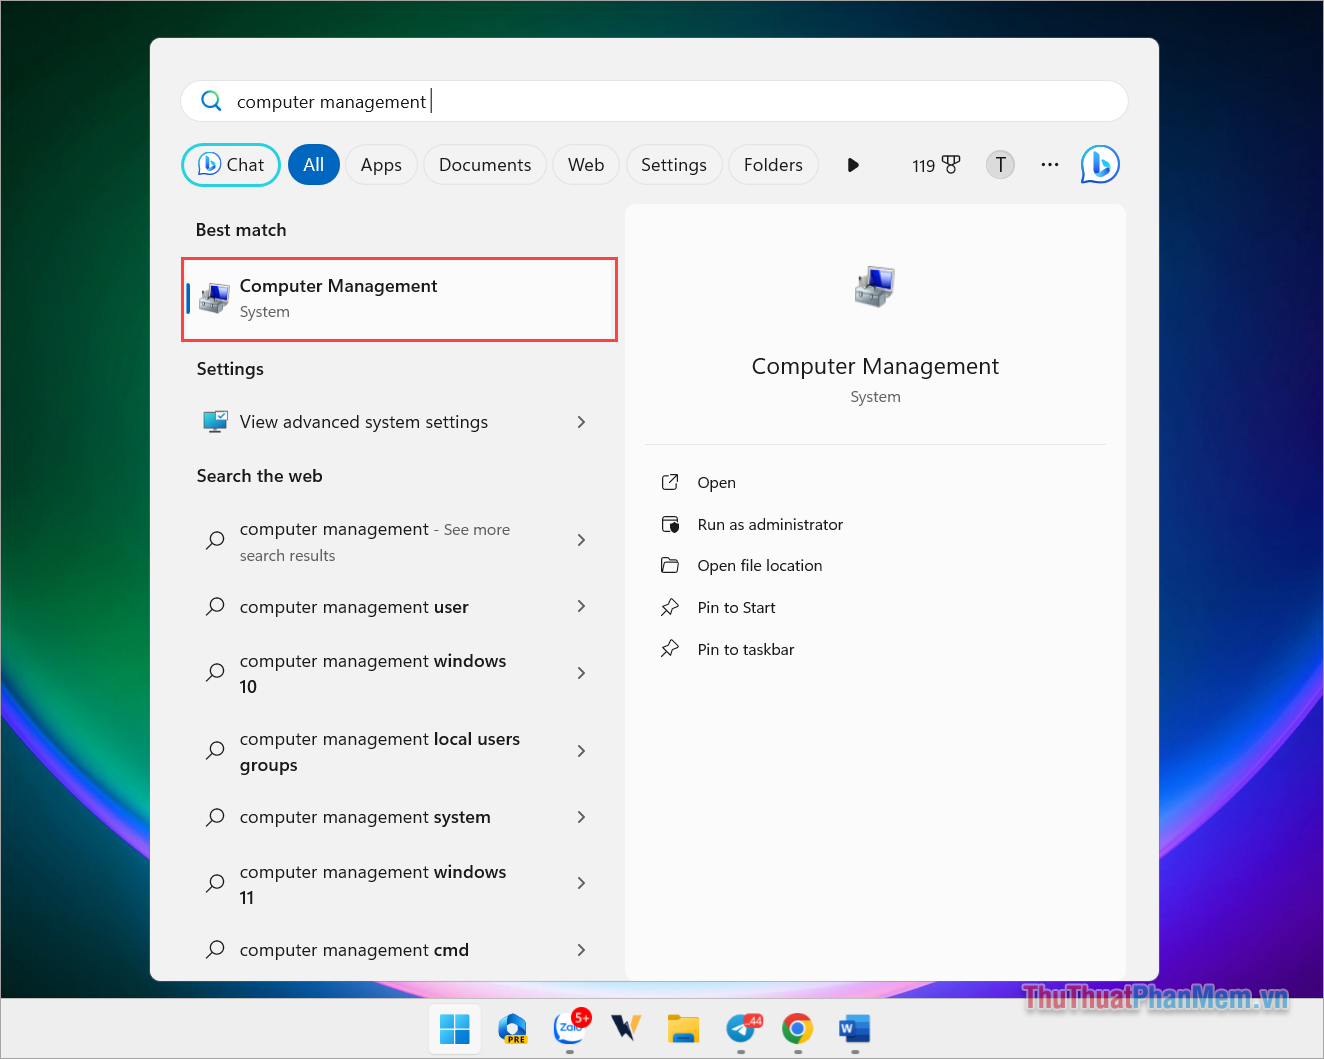Click the Computer Management icon in the preview panel

(874, 287)
